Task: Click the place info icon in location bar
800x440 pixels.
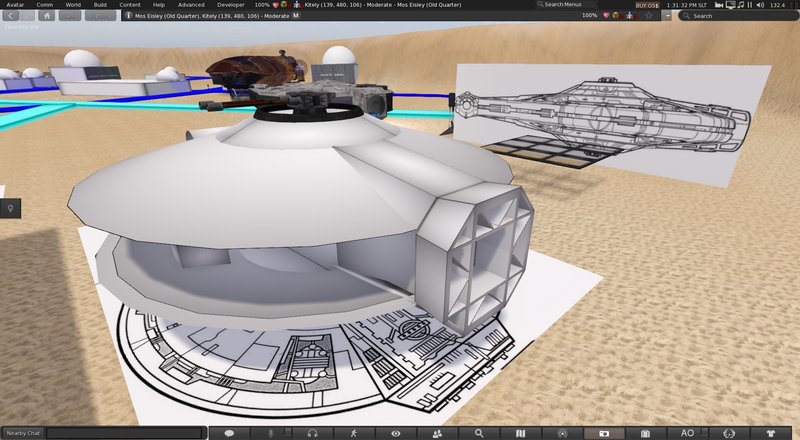Action: (x=129, y=16)
